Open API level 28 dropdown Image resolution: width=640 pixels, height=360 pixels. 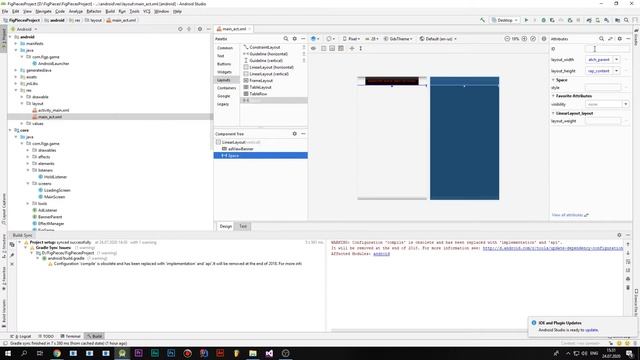tap(372, 39)
